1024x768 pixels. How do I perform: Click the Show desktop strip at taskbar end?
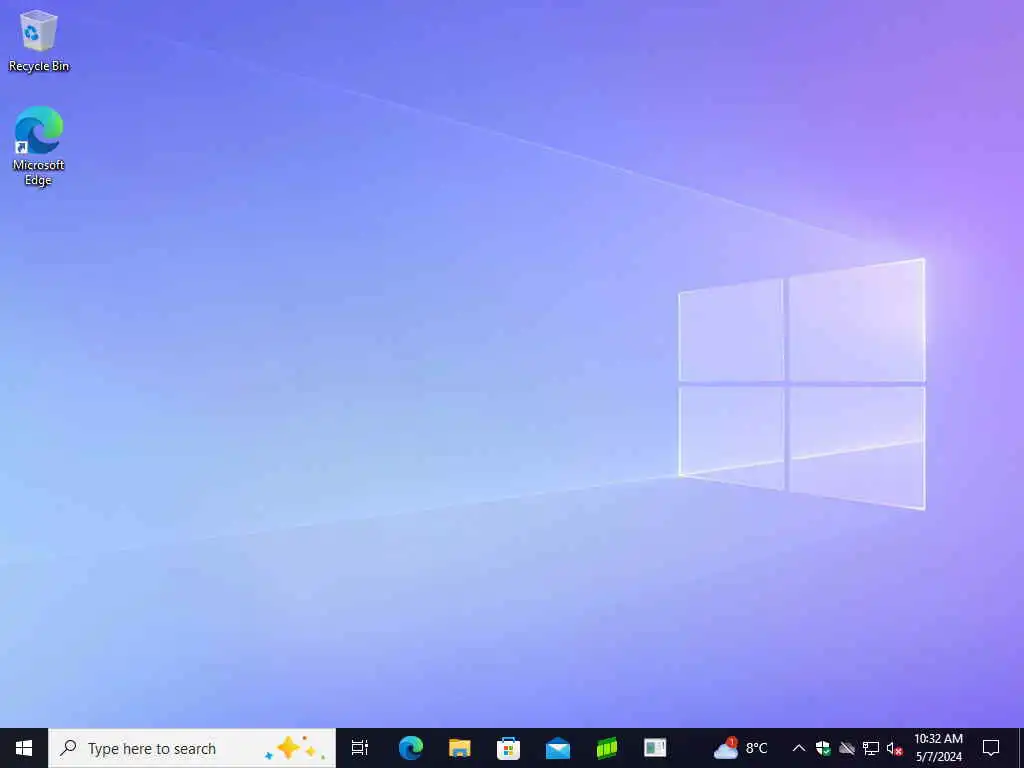click(1021, 748)
